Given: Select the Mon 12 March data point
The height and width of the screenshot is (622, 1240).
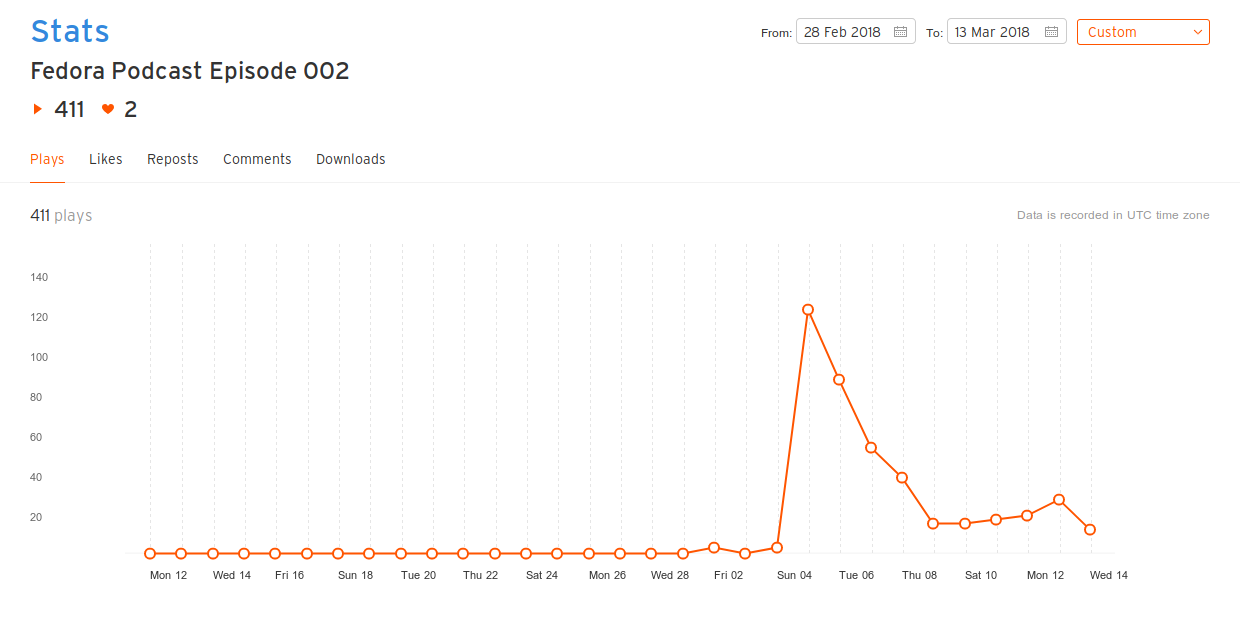Looking at the screenshot, I should [x=1059, y=500].
